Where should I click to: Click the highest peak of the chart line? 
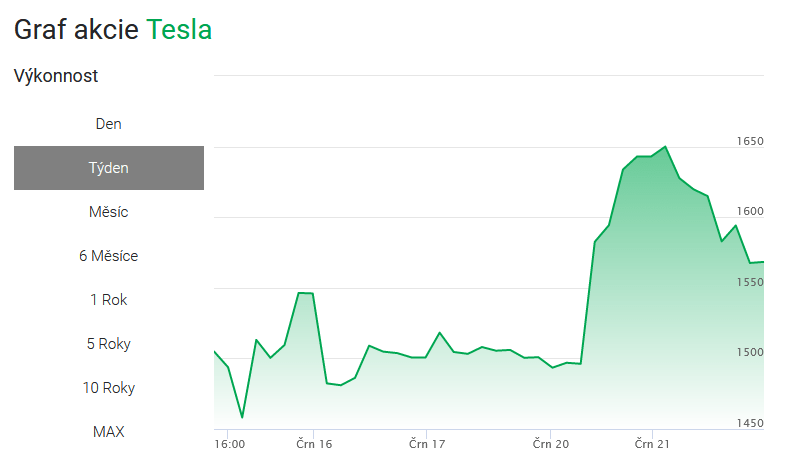click(665, 147)
